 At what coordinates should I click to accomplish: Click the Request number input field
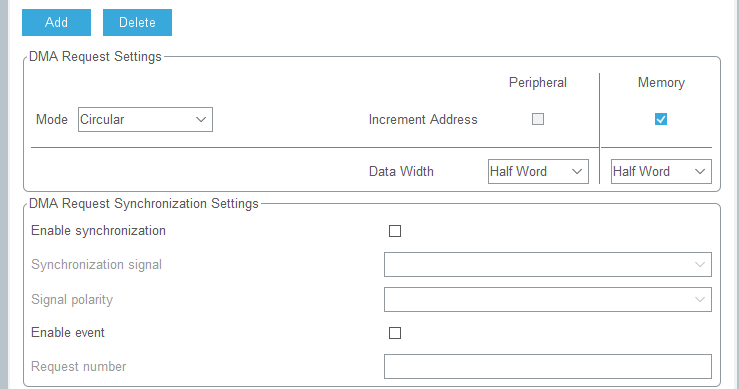(x=548, y=366)
